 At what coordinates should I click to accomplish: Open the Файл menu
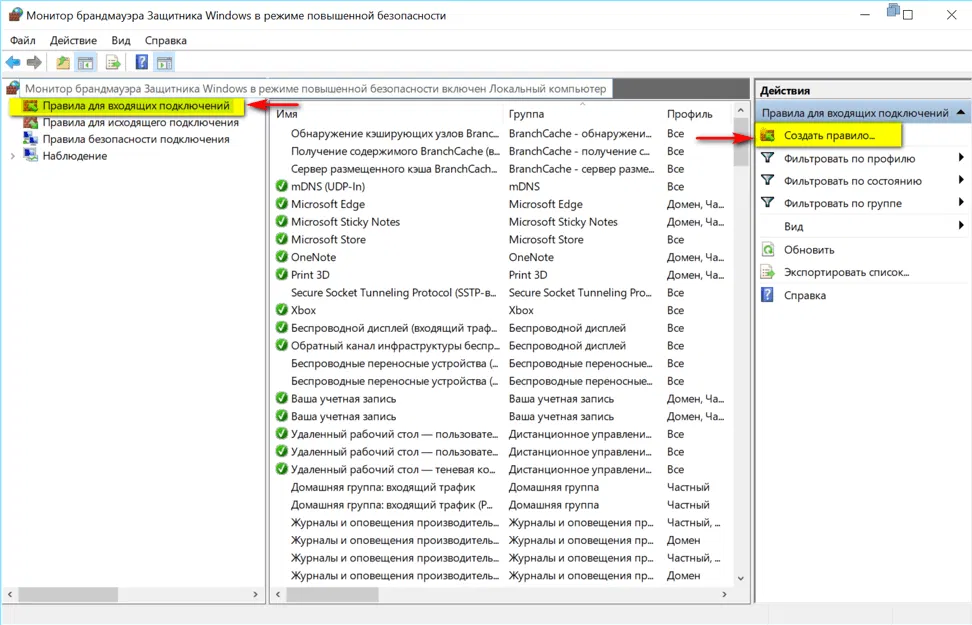click(23, 40)
